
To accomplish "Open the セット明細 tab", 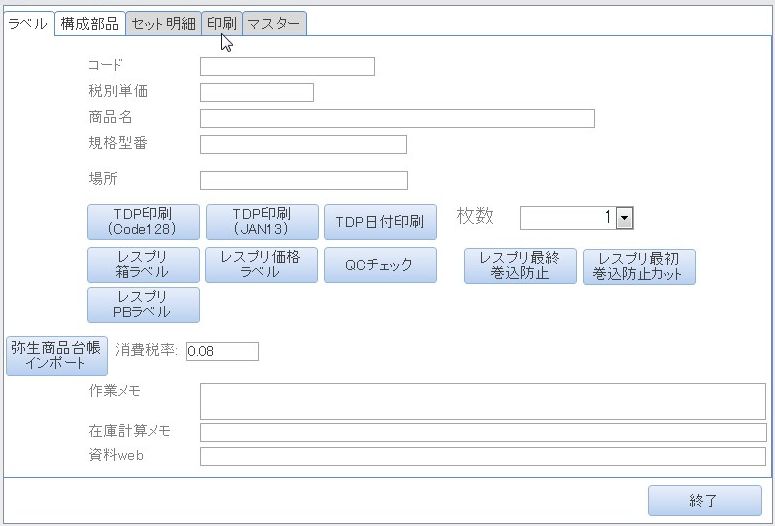I will click(x=163, y=24).
